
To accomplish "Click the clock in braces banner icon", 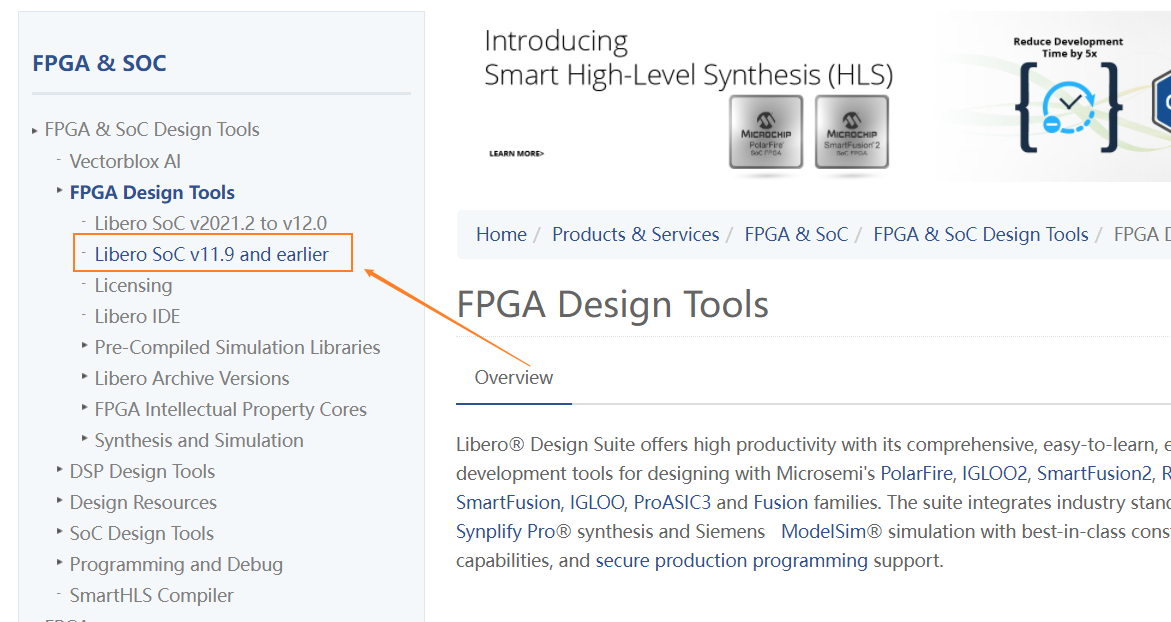I will (1069, 107).
